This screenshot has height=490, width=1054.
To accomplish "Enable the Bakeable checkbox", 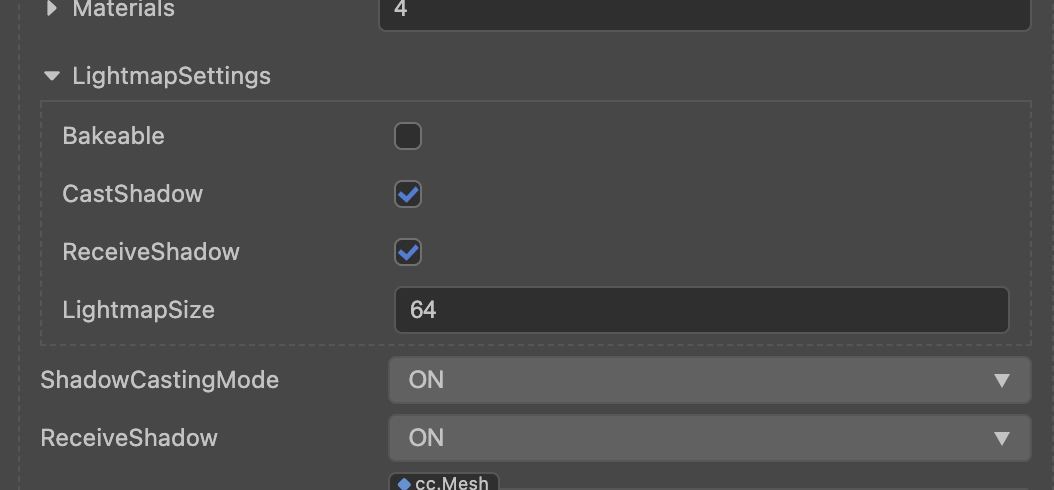I will tap(408, 136).
